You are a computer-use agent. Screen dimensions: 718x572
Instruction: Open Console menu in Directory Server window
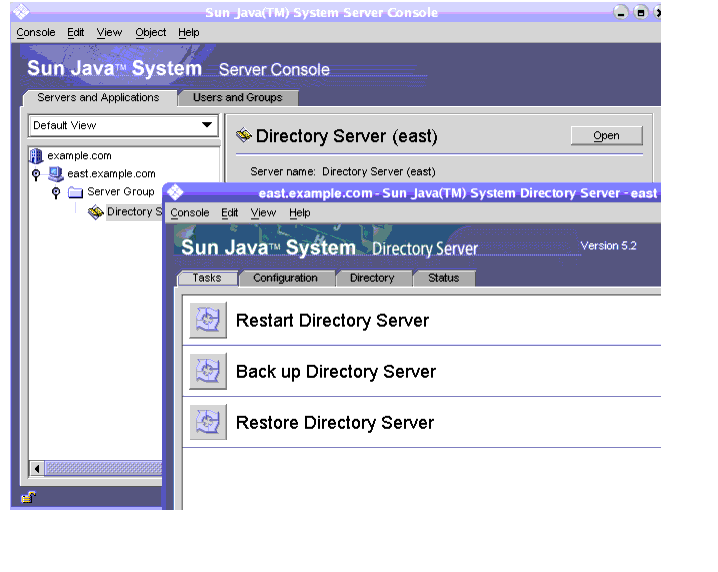[190, 213]
